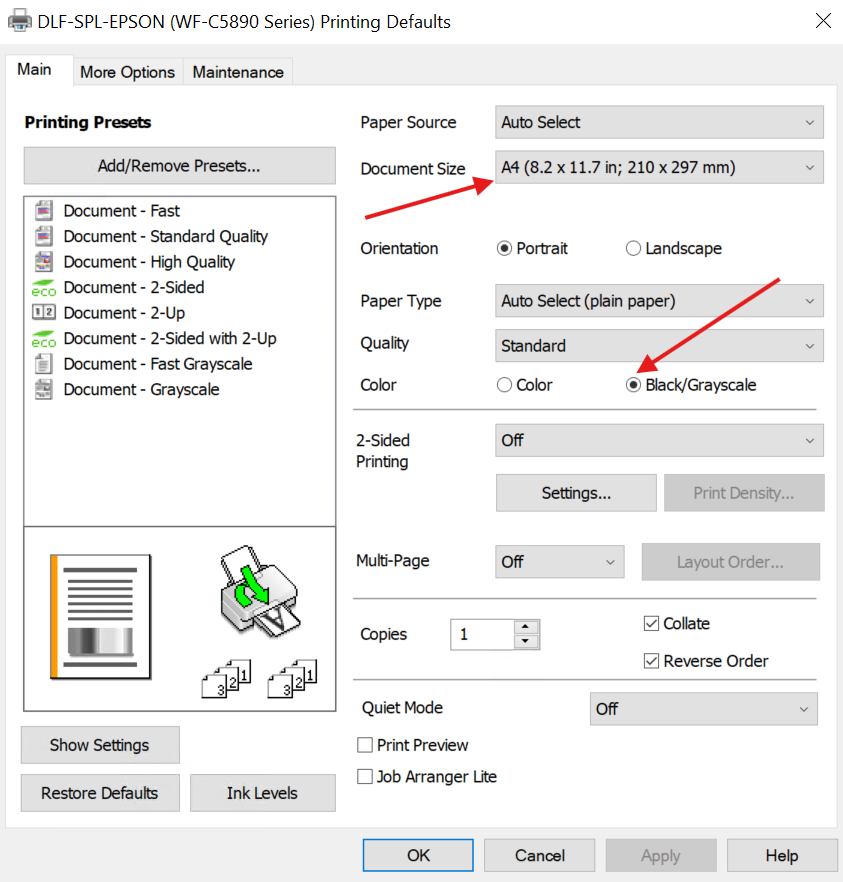Select the eco Document - 2-Sided preset
The height and width of the screenshot is (882, 843).
[x=43, y=288]
